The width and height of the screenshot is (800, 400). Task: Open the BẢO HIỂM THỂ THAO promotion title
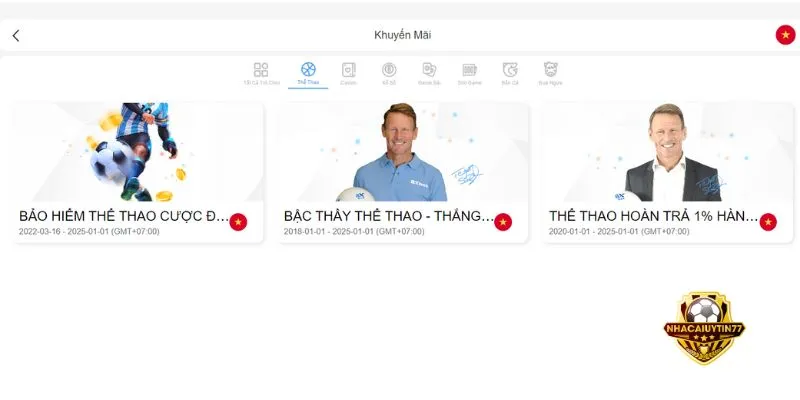(x=124, y=216)
